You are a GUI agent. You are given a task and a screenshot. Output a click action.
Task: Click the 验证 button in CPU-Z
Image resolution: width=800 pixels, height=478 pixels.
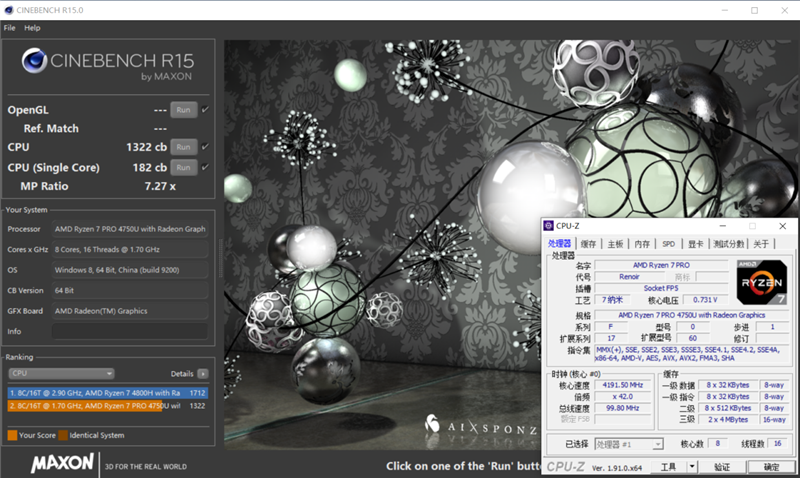[x=721, y=467]
